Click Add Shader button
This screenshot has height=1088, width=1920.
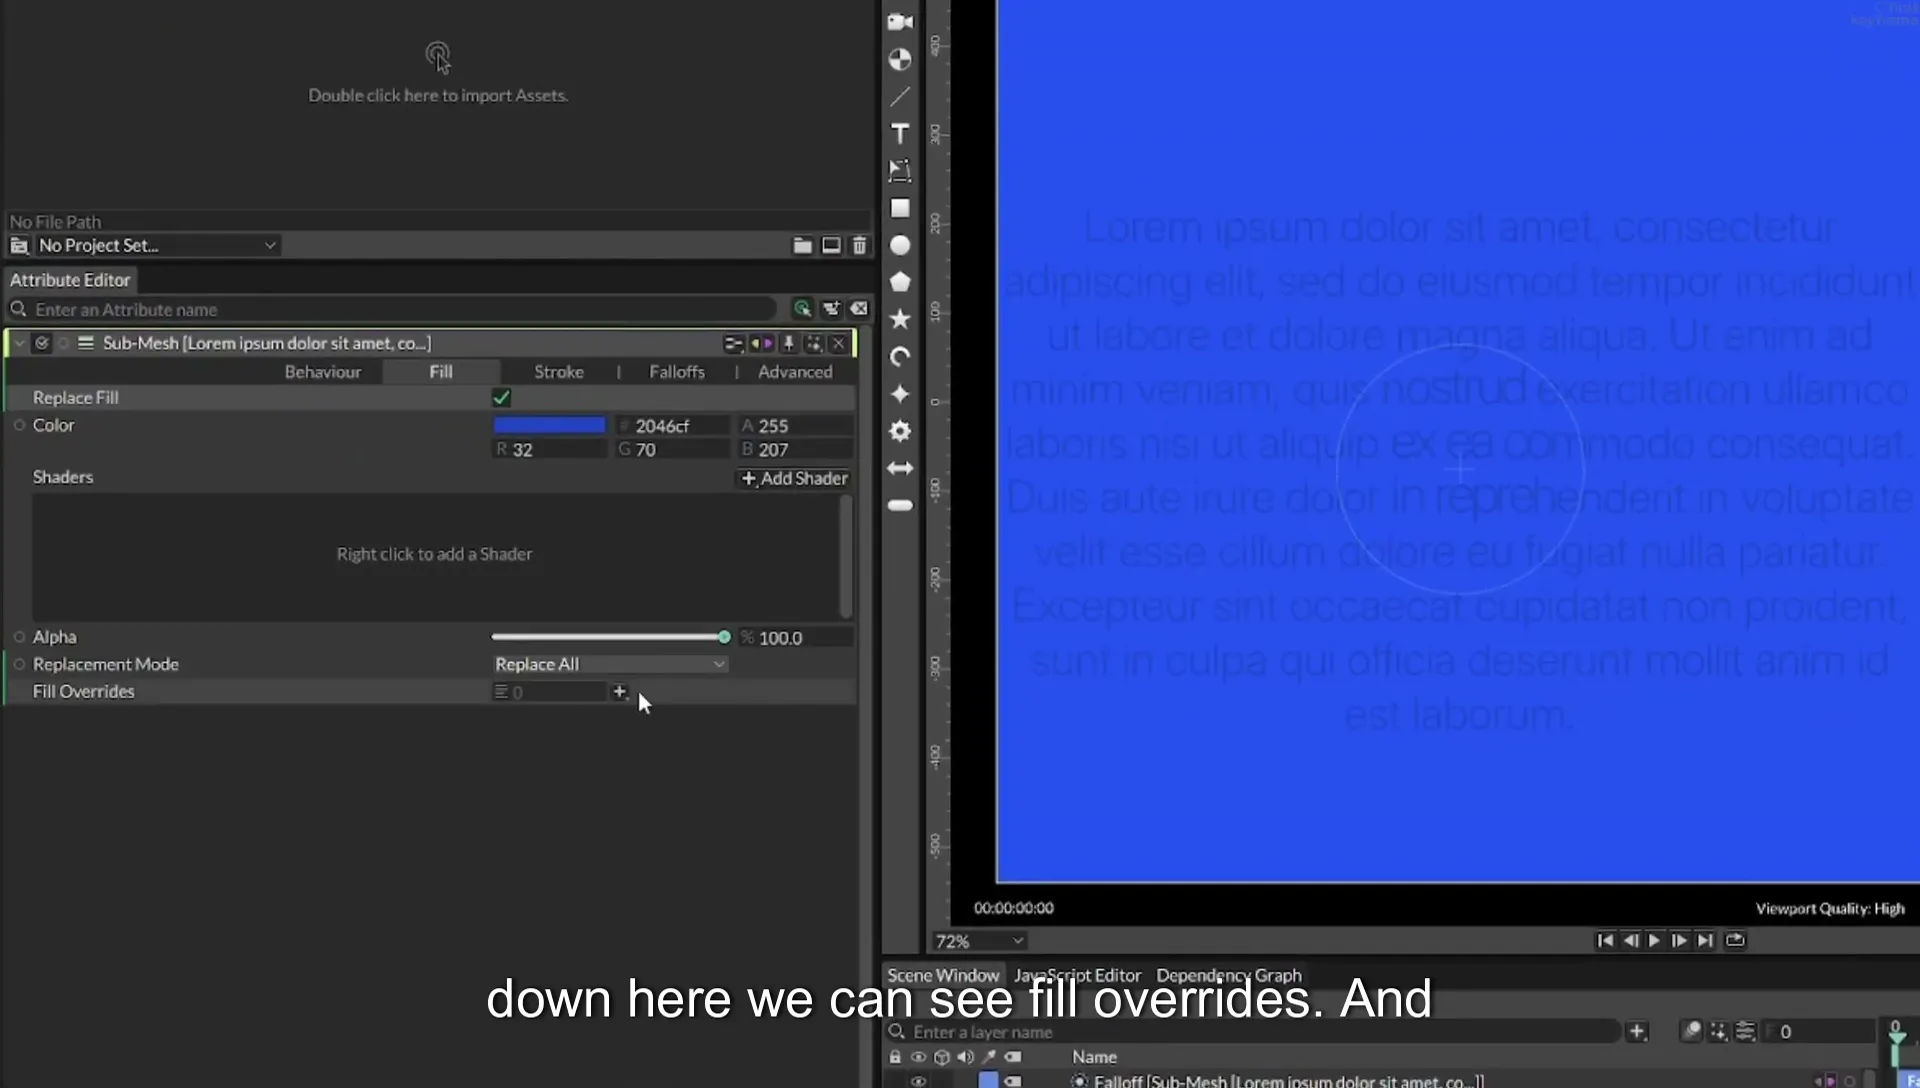tap(794, 478)
